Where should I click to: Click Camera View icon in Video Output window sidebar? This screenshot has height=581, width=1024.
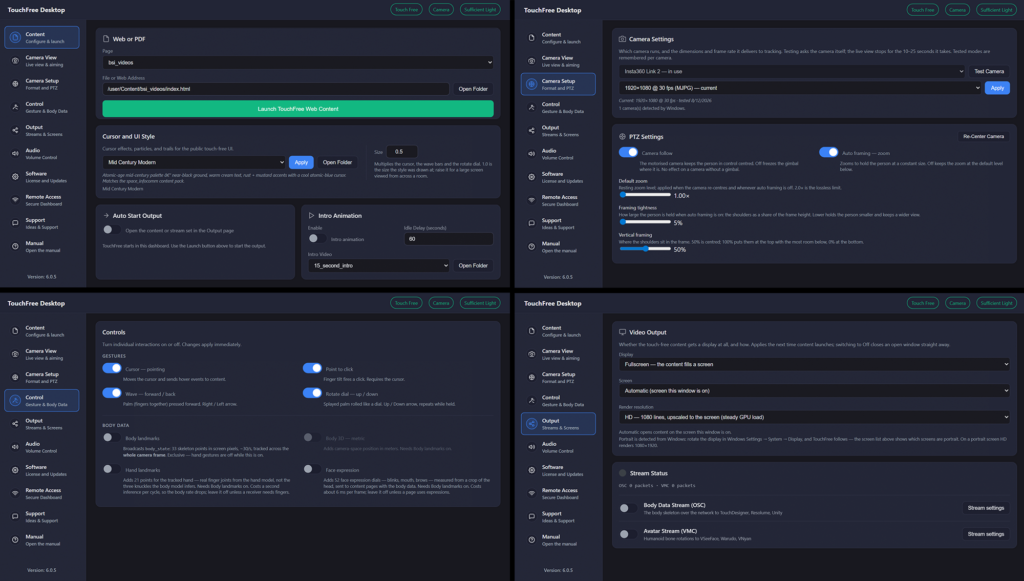click(x=532, y=354)
